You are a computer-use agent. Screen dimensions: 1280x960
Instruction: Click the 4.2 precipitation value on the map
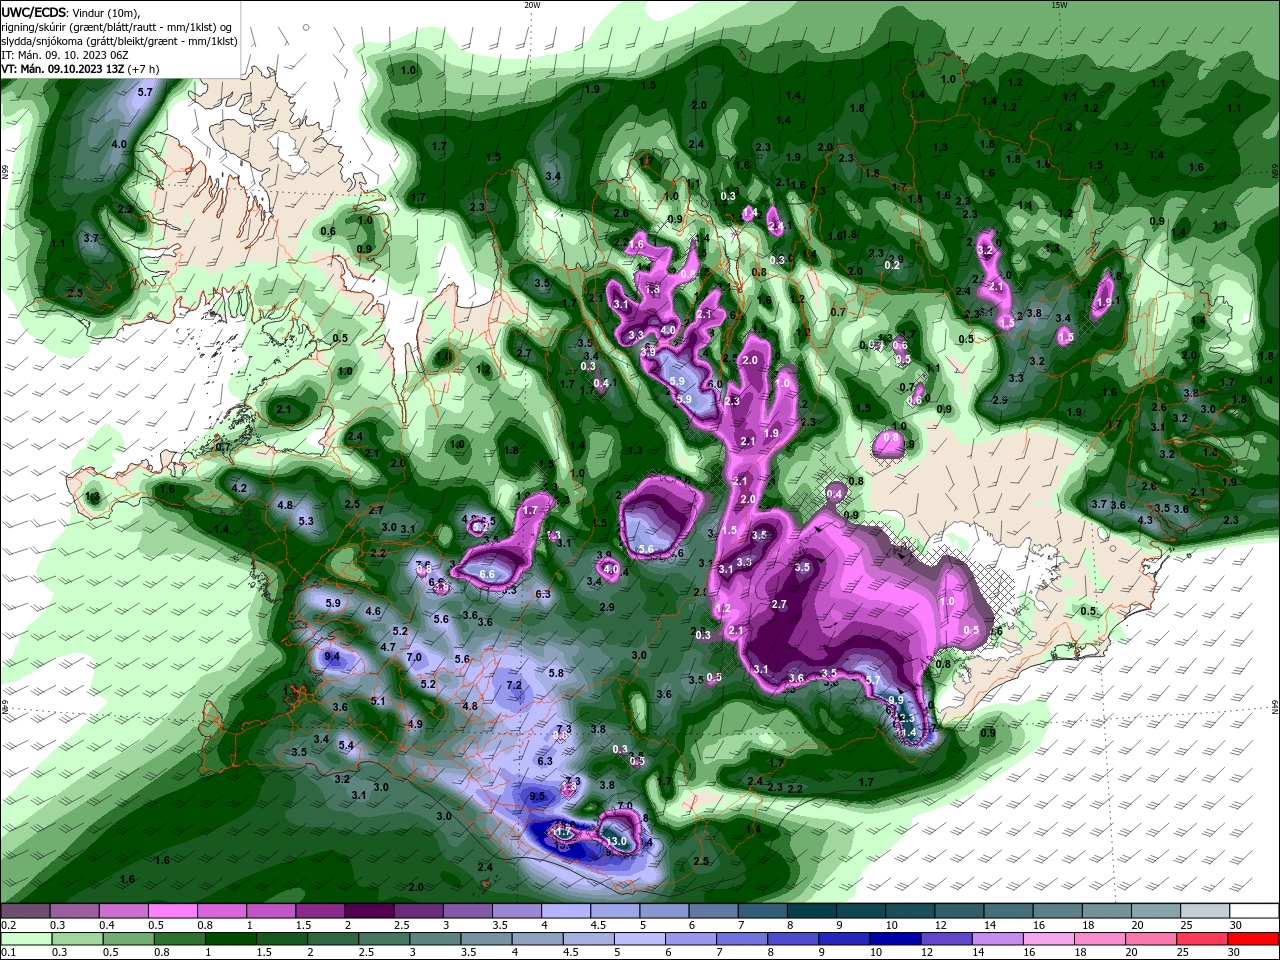[239, 488]
